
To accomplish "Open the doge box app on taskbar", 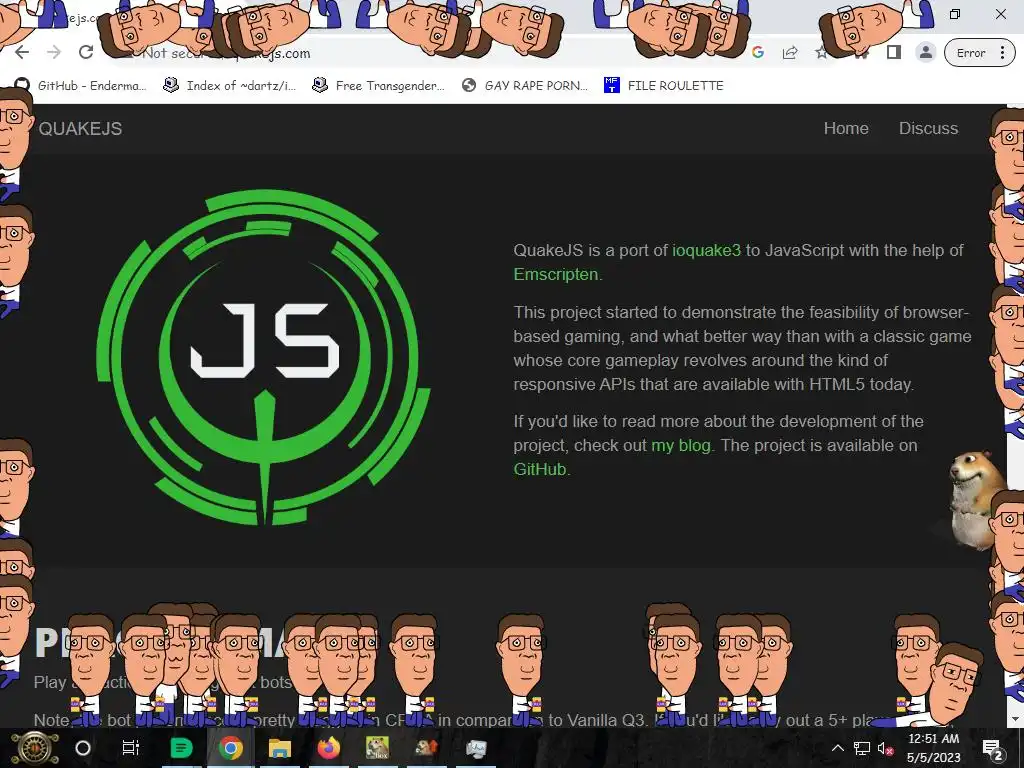I will [x=377, y=748].
